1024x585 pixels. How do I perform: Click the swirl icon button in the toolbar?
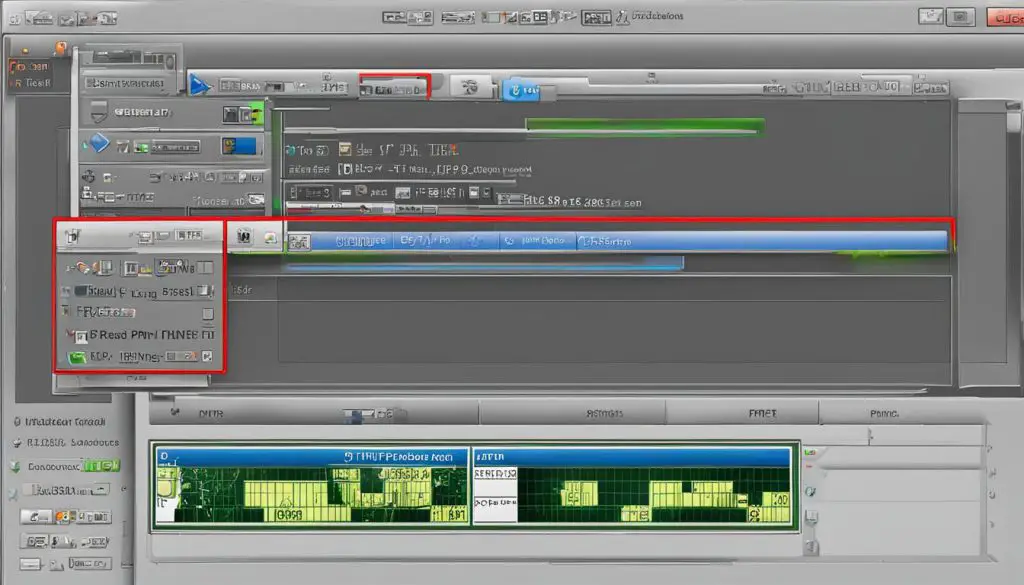469,87
